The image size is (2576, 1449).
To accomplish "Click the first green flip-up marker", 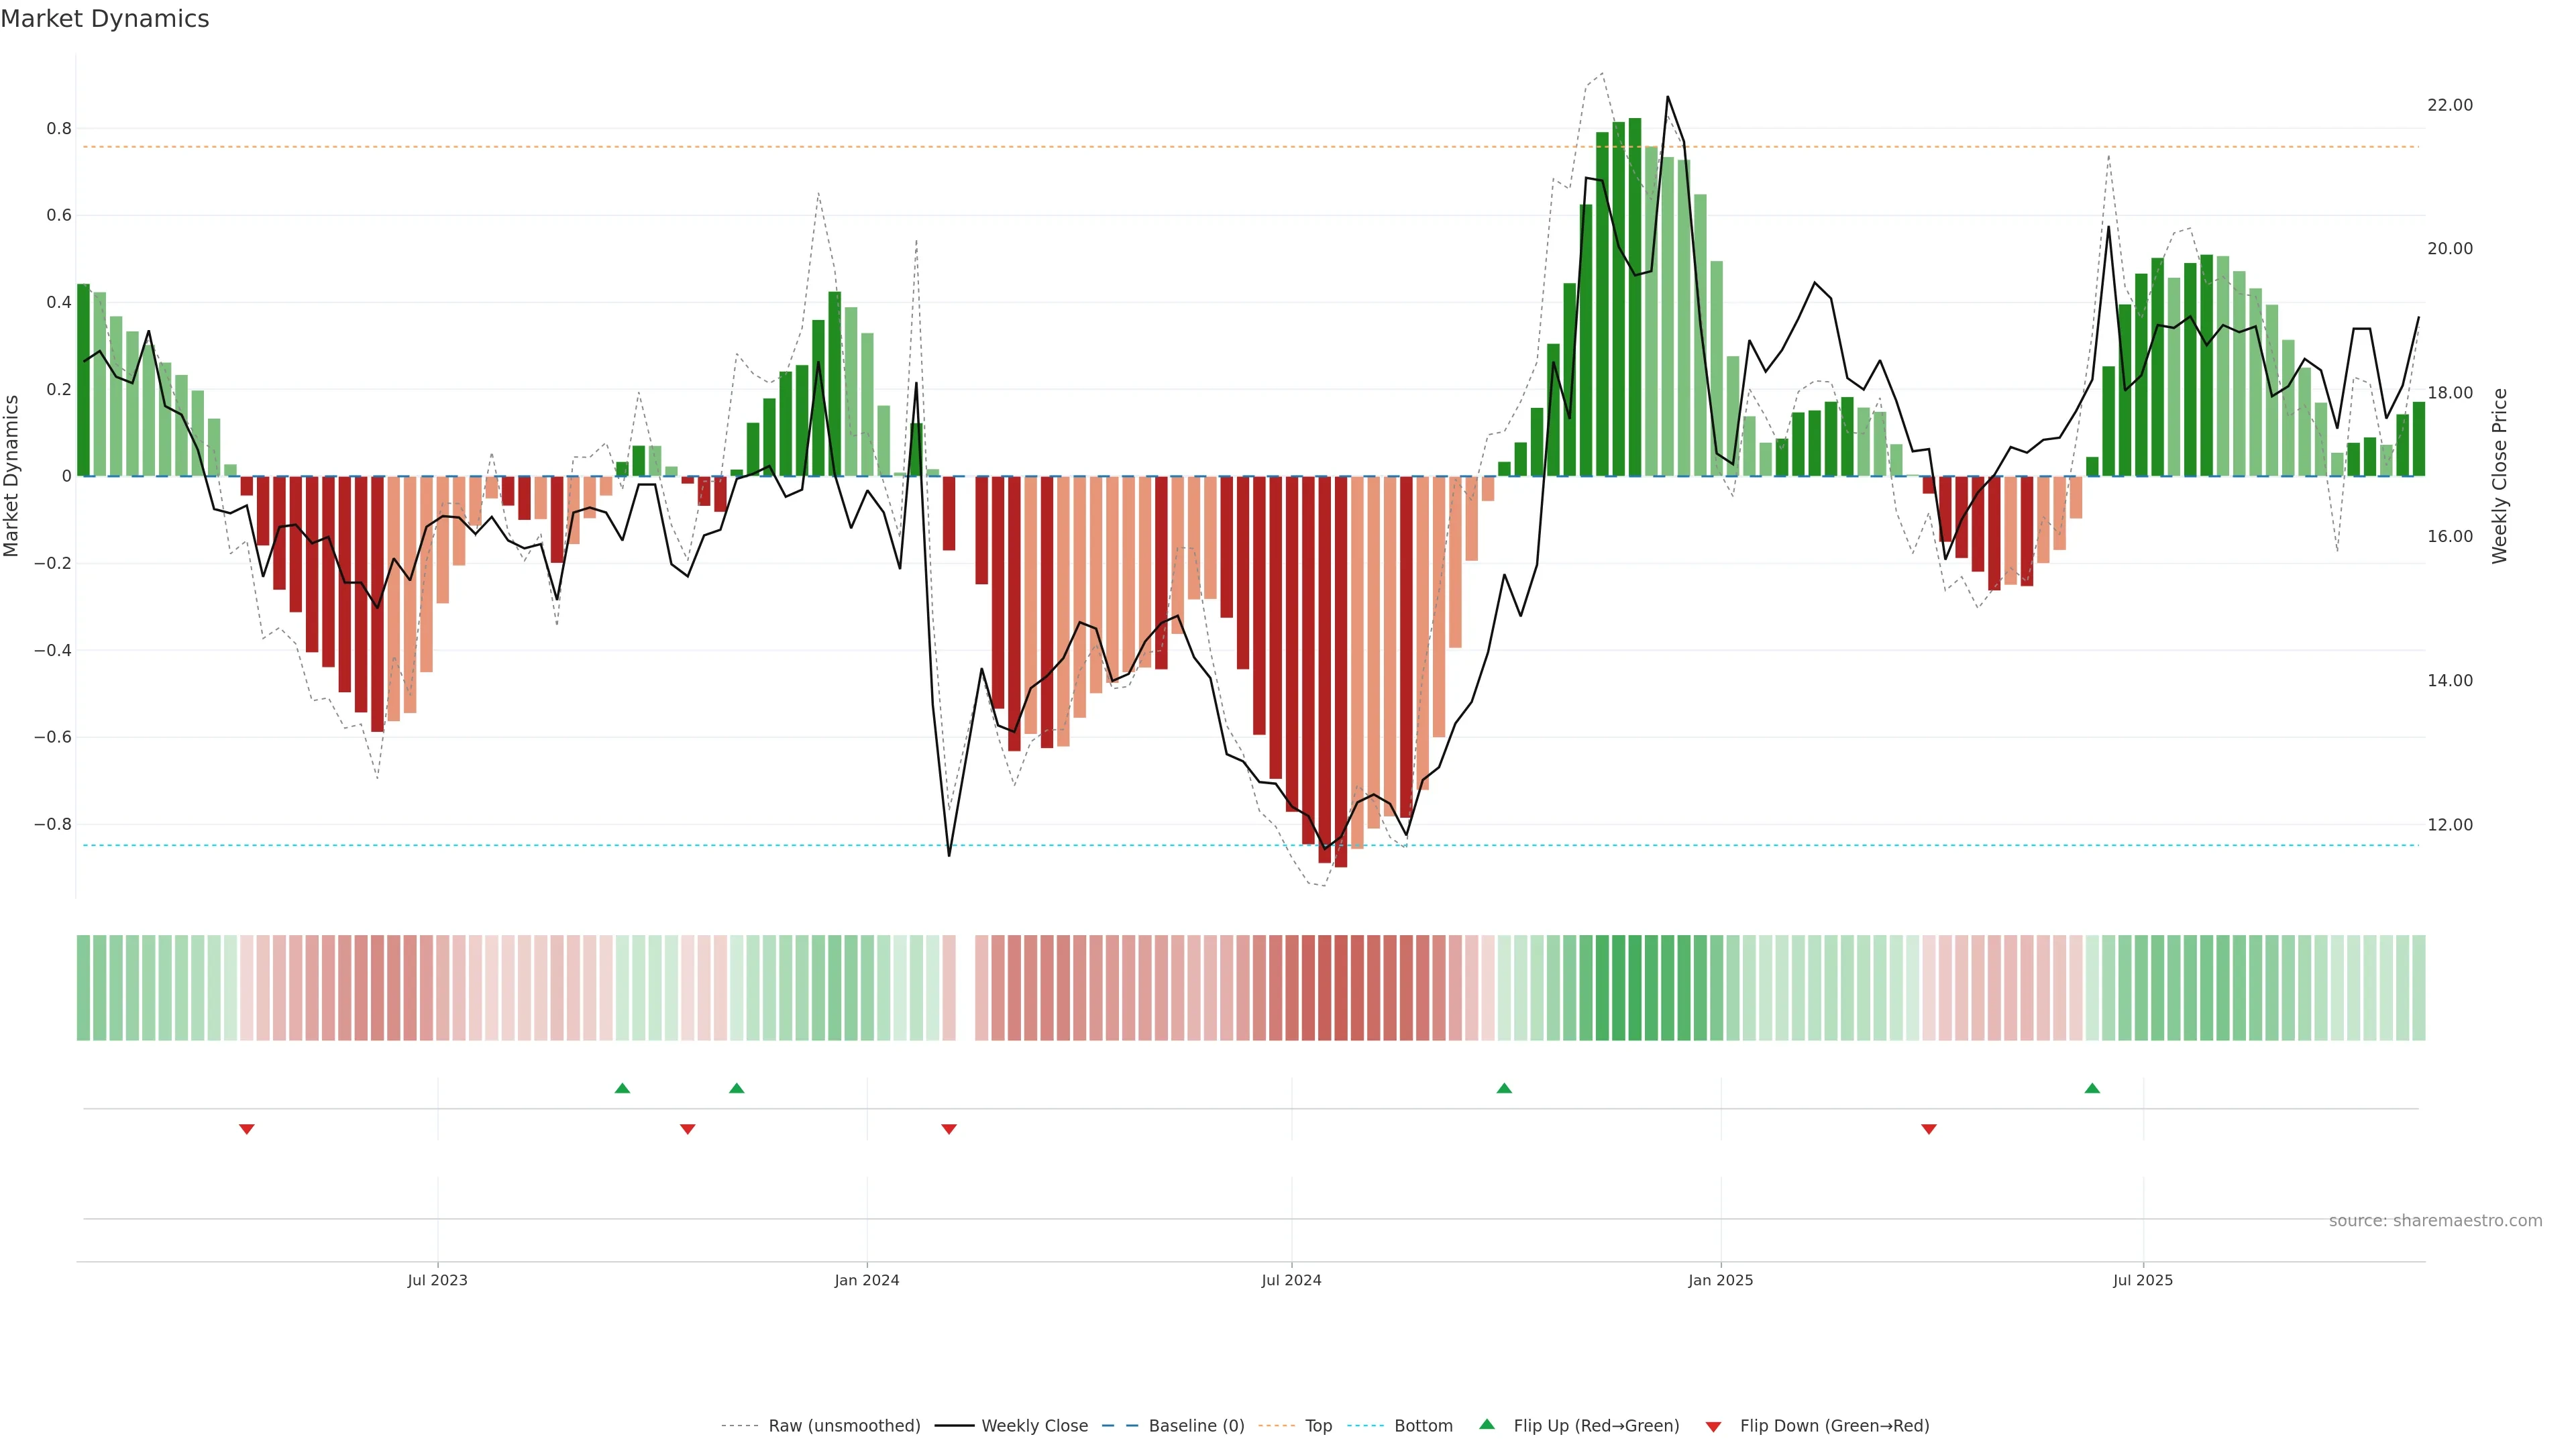I will 622,1088.
